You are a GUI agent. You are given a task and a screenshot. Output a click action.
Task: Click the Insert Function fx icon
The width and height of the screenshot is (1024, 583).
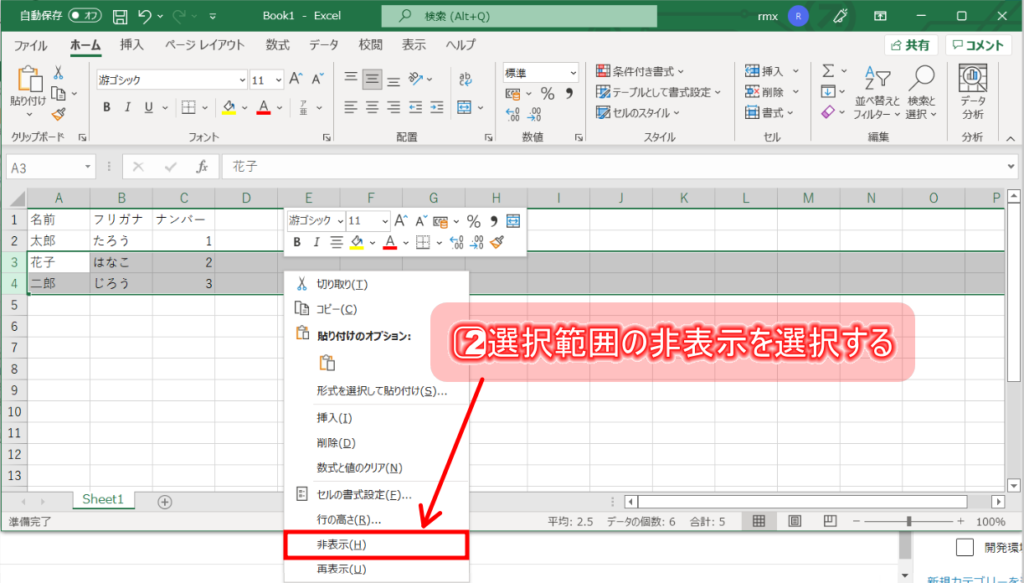click(x=202, y=167)
